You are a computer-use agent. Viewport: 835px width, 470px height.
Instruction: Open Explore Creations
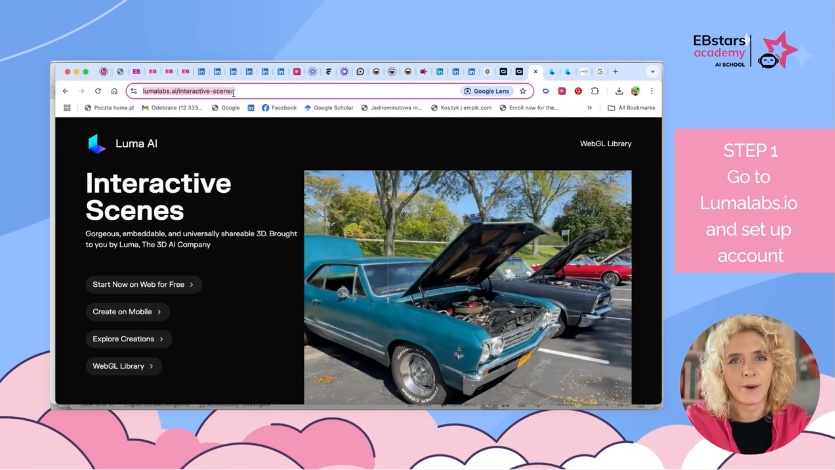pos(129,339)
